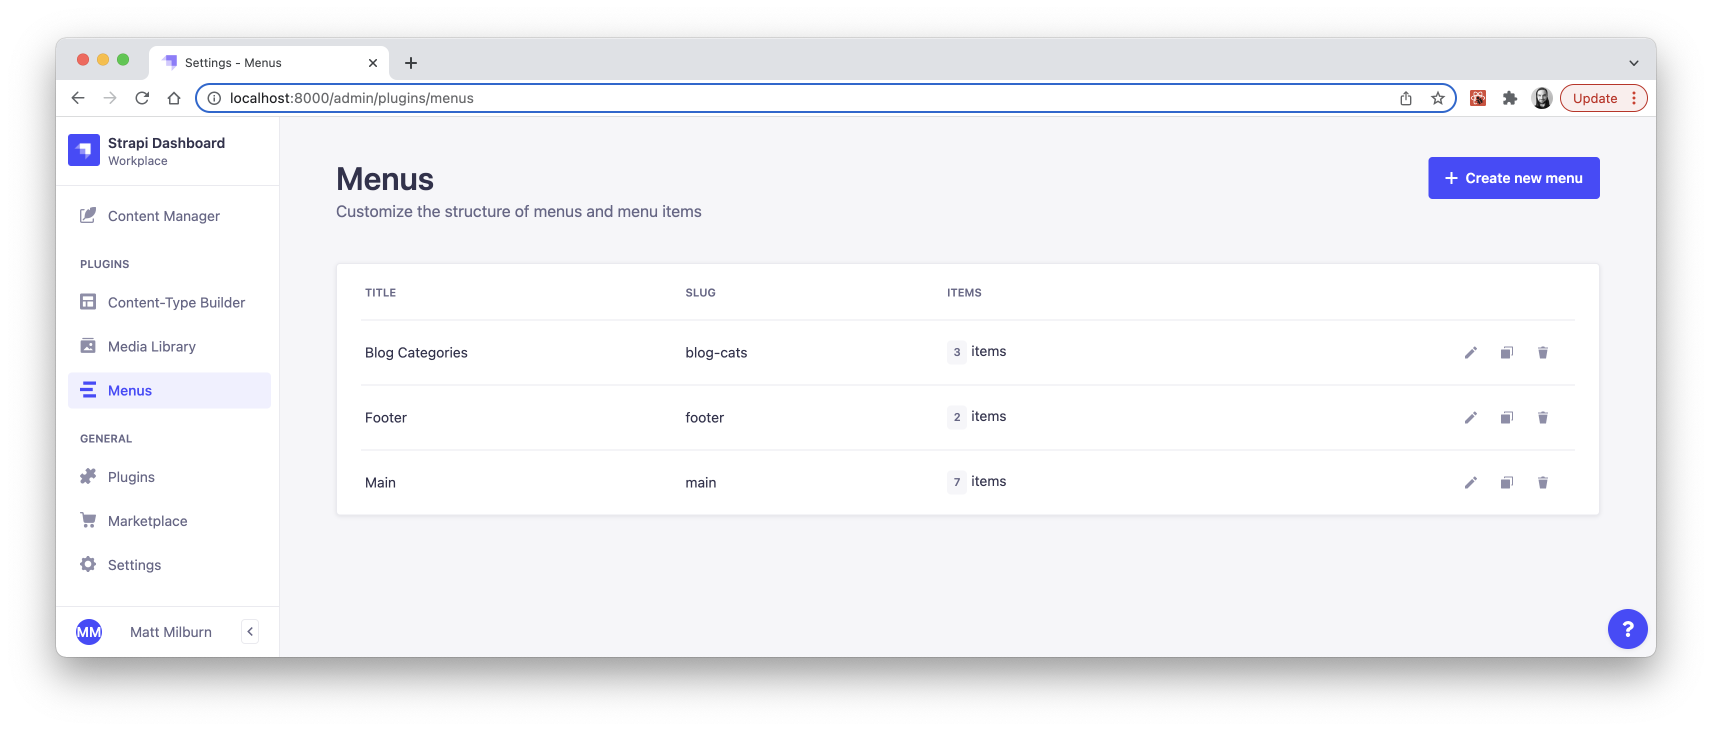
Task: Click the Matt Milburn user name
Action: click(x=171, y=632)
